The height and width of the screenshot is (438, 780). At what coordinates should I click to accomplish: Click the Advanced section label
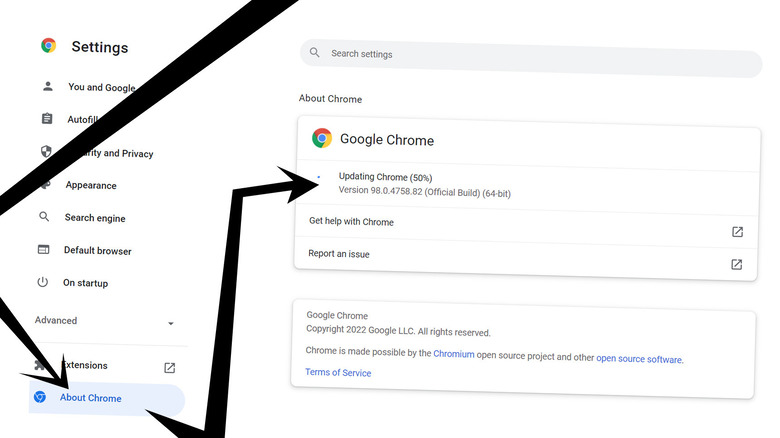coord(56,320)
